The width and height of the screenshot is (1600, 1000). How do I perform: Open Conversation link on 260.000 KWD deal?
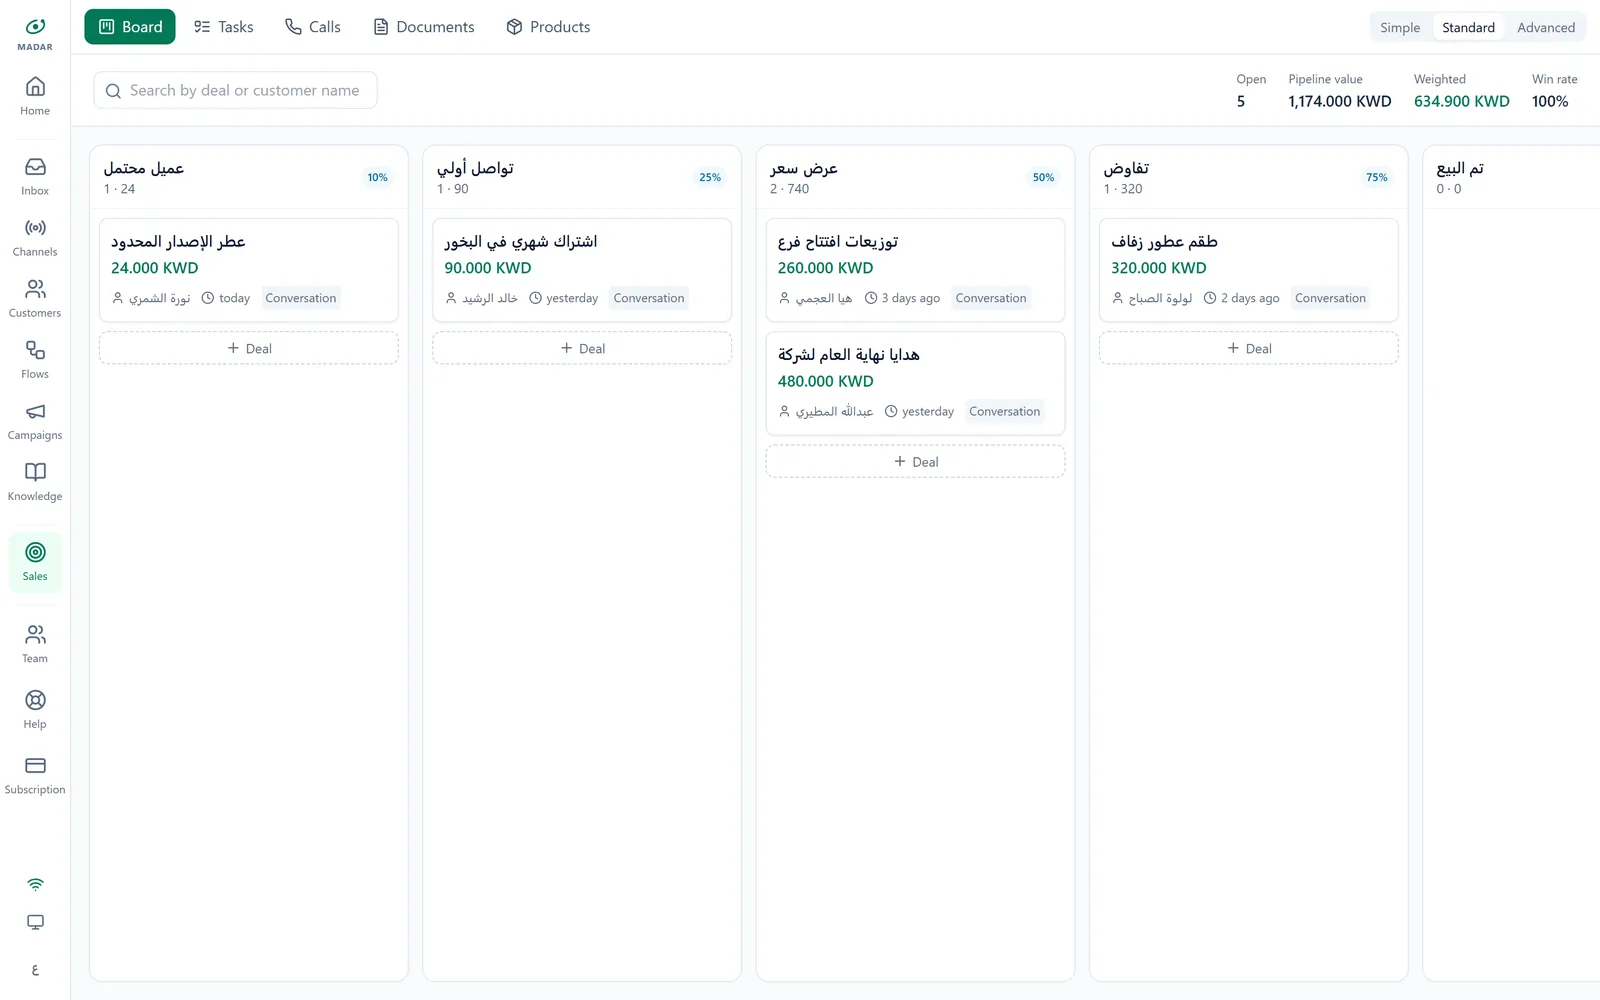(x=991, y=298)
